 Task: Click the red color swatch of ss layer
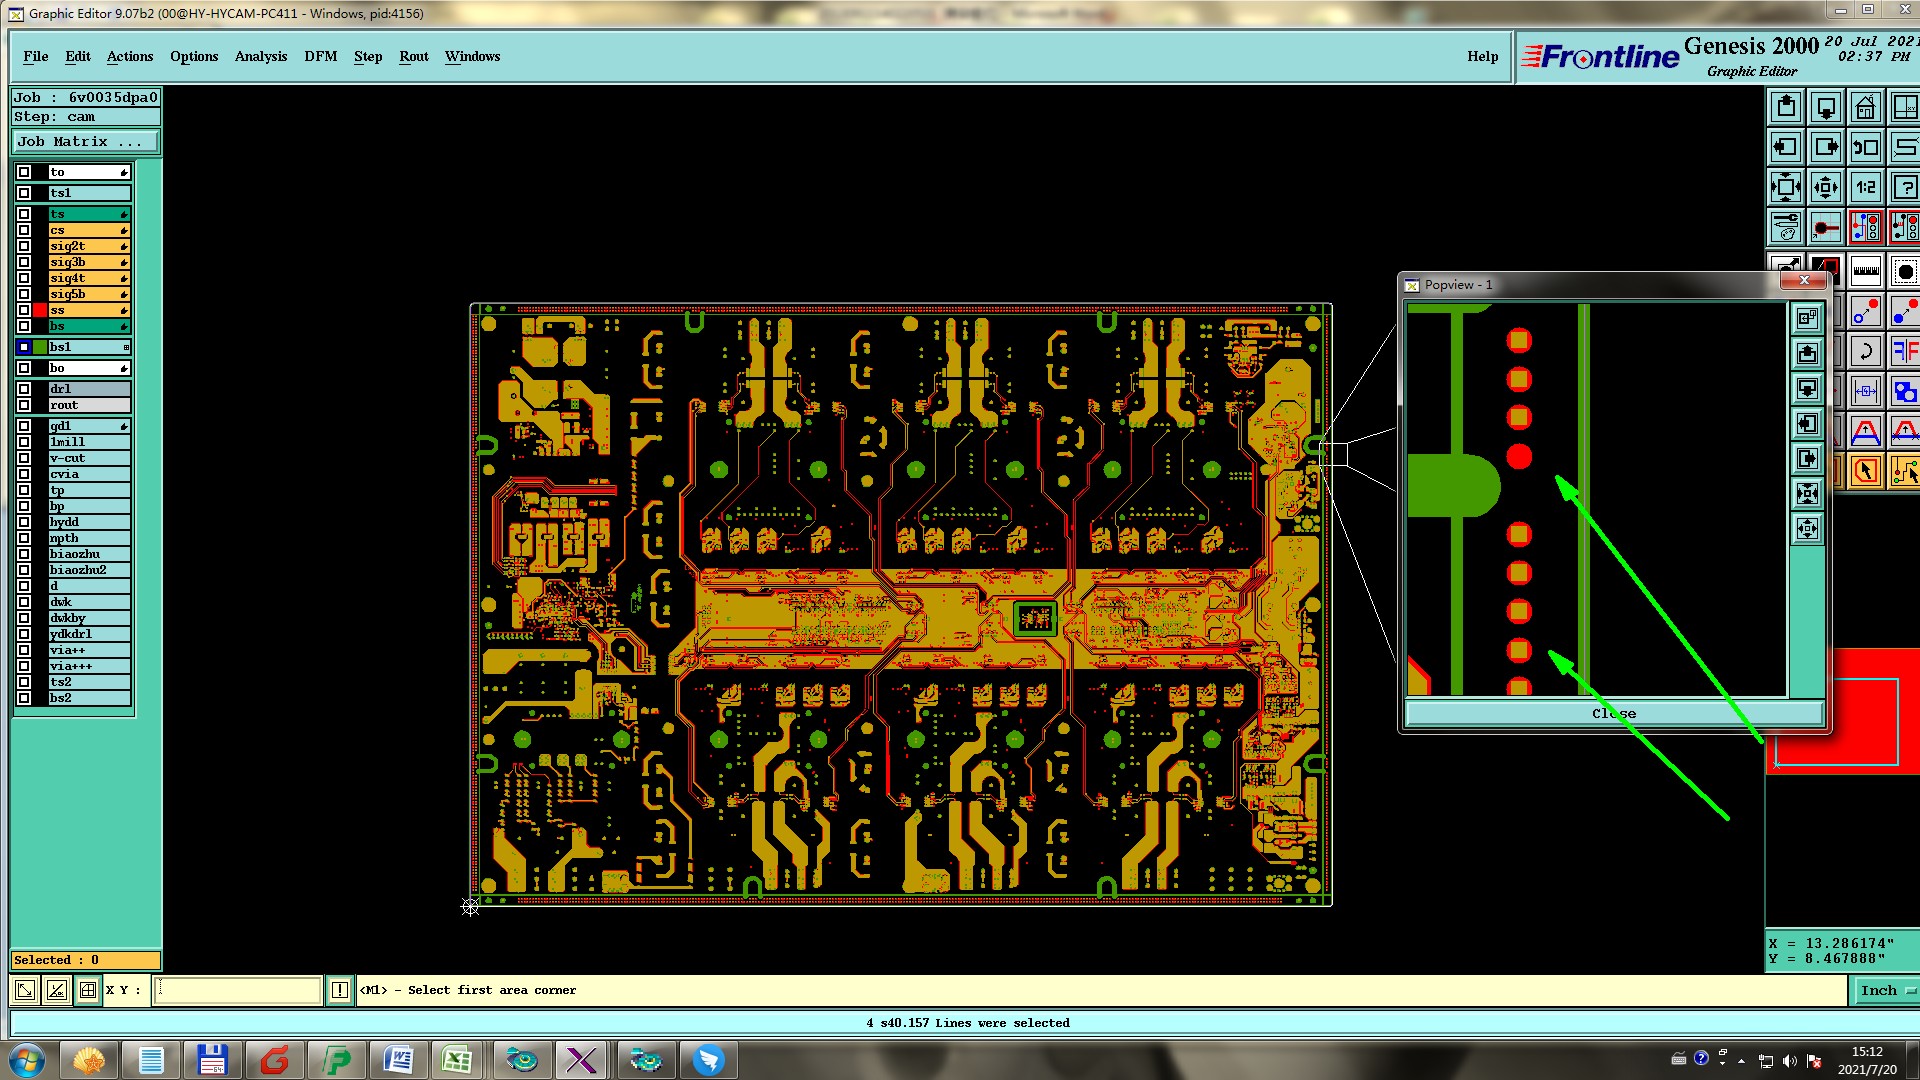point(40,310)
